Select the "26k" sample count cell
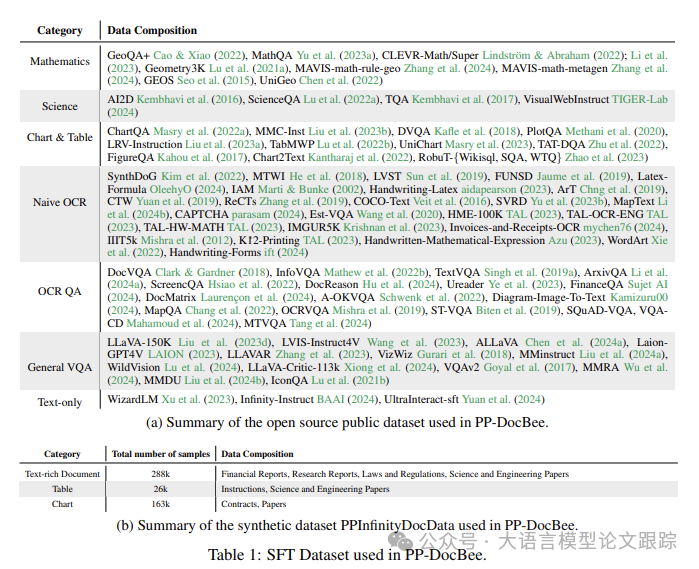 [160, 489]
